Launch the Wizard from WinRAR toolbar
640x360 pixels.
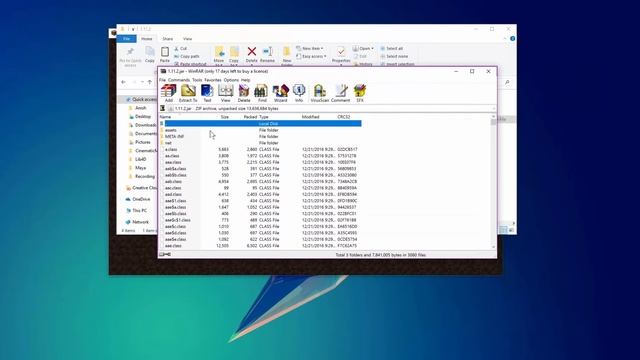point(280,93)
